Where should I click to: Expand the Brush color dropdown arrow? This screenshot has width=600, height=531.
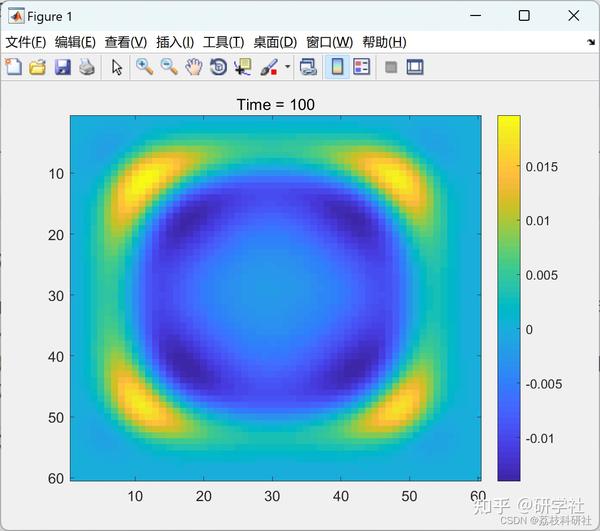pyautogui.click(x=288, y=67)
